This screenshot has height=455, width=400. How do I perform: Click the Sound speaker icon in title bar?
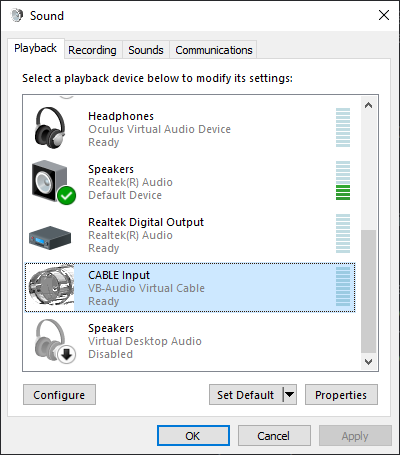(17, 15)
